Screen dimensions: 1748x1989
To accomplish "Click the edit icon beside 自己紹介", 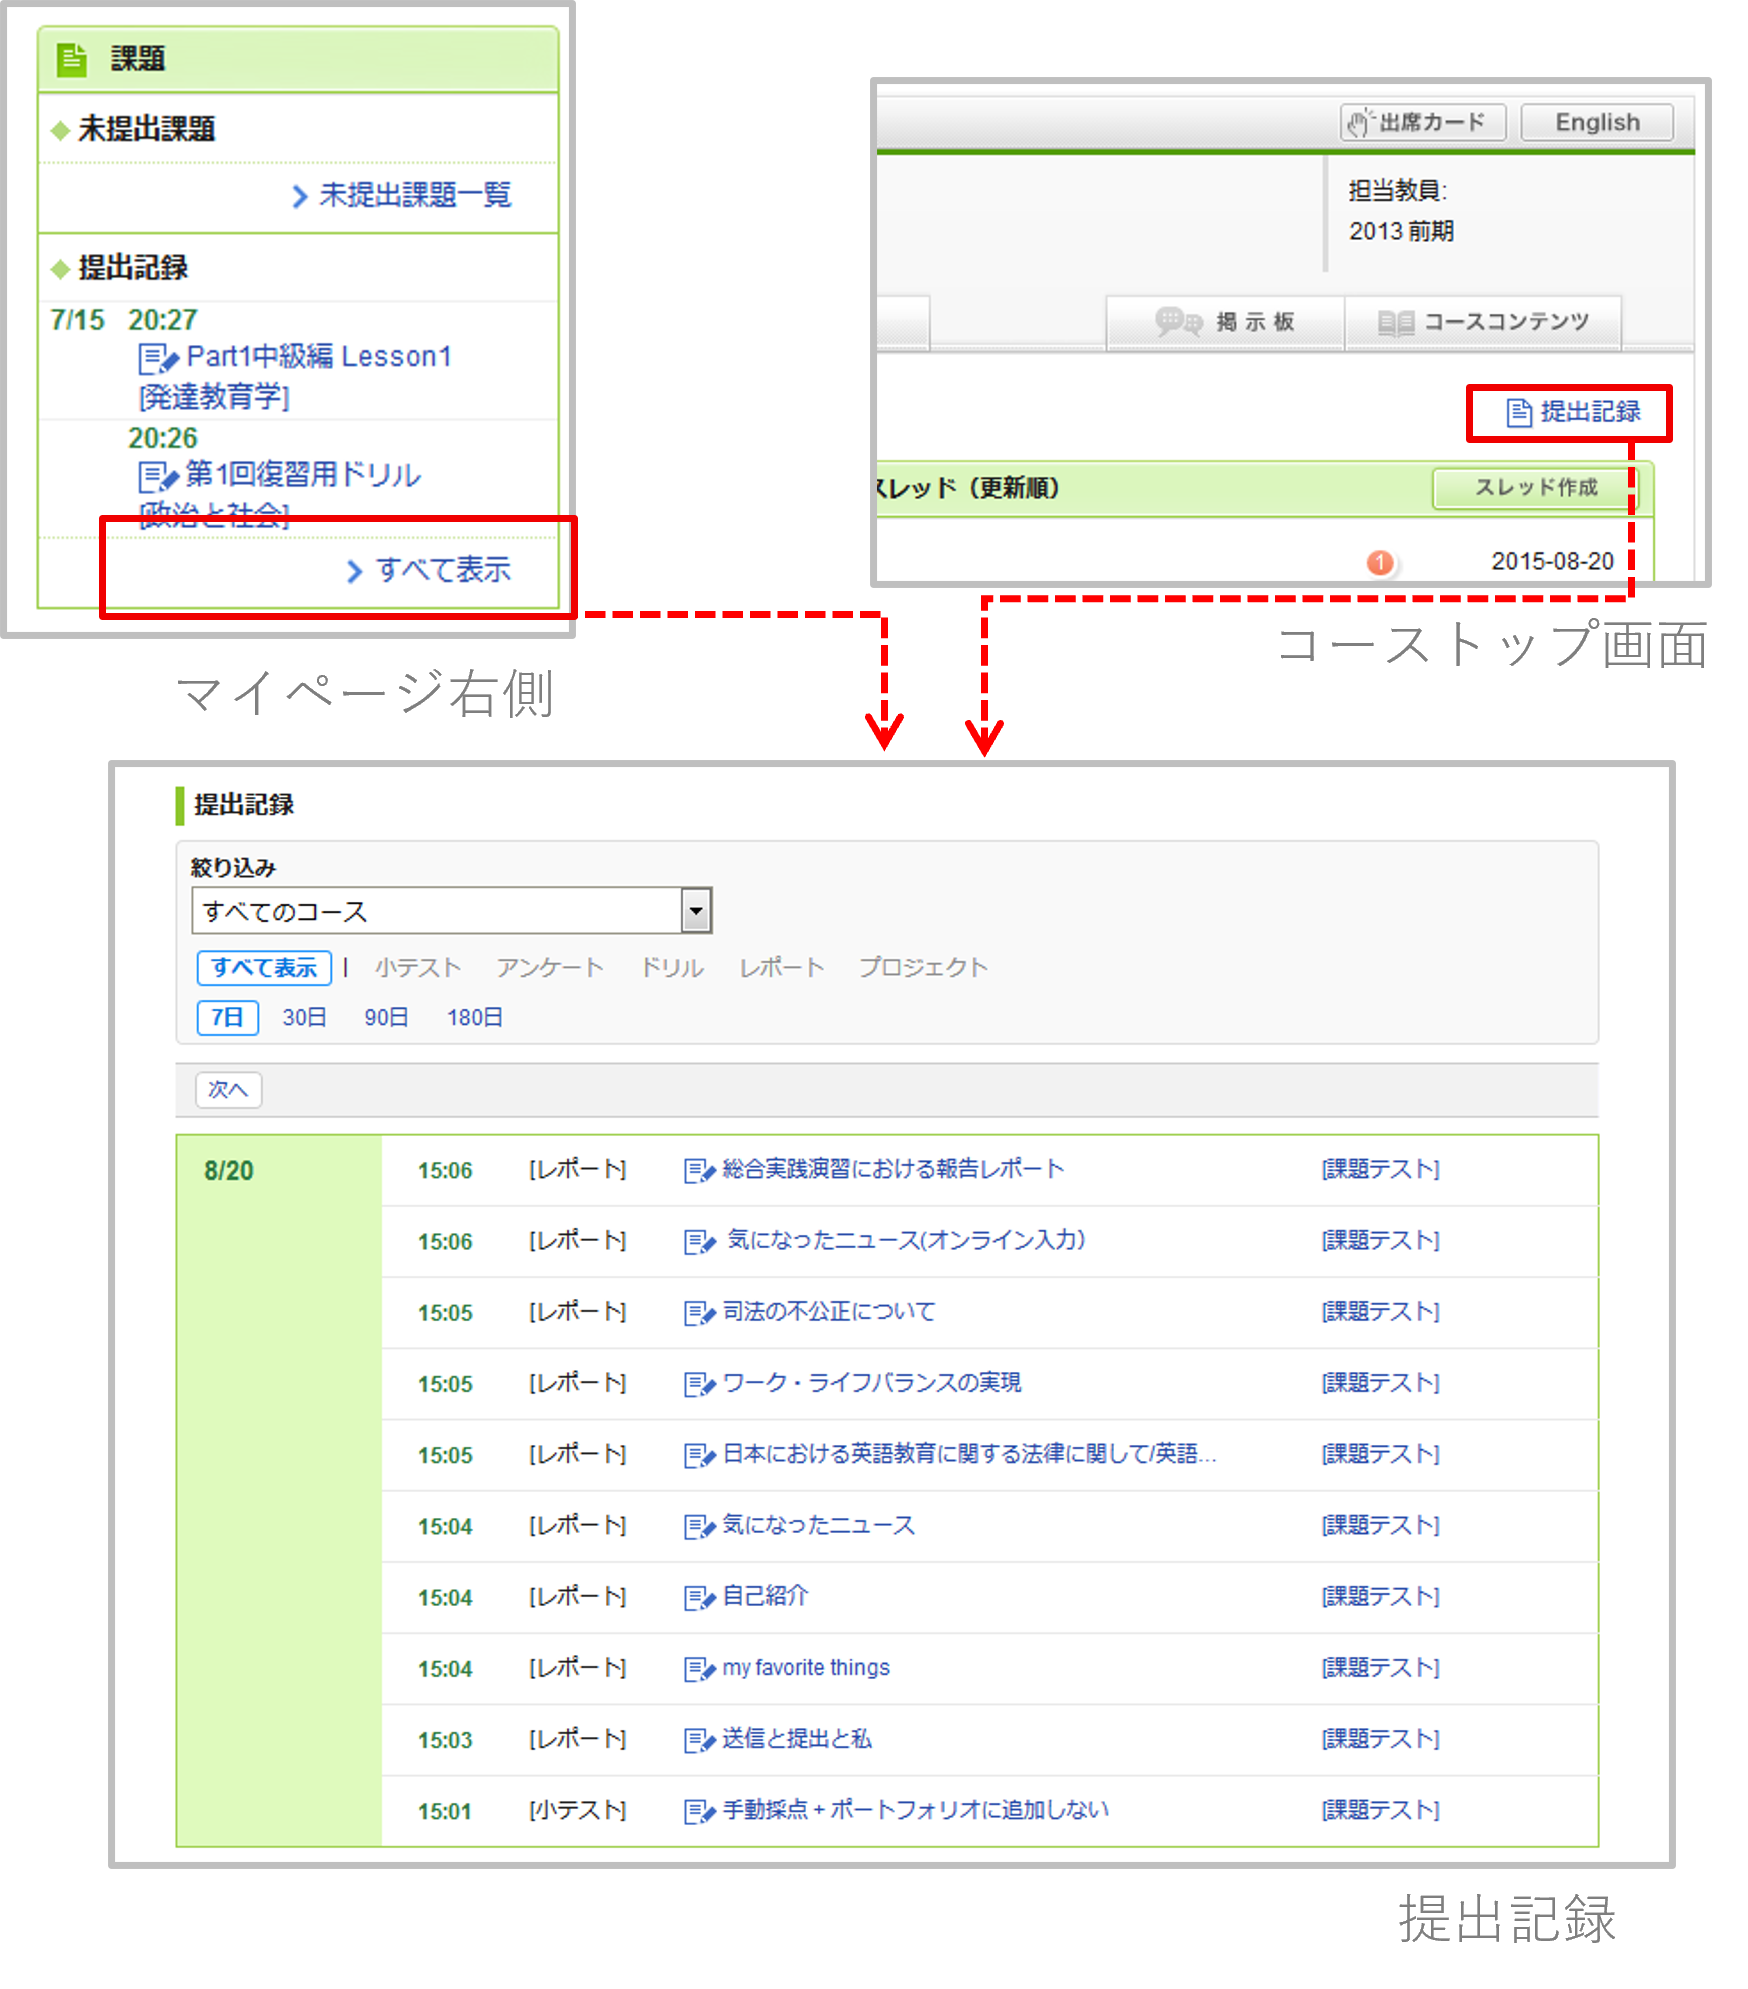I will 699,1598.
